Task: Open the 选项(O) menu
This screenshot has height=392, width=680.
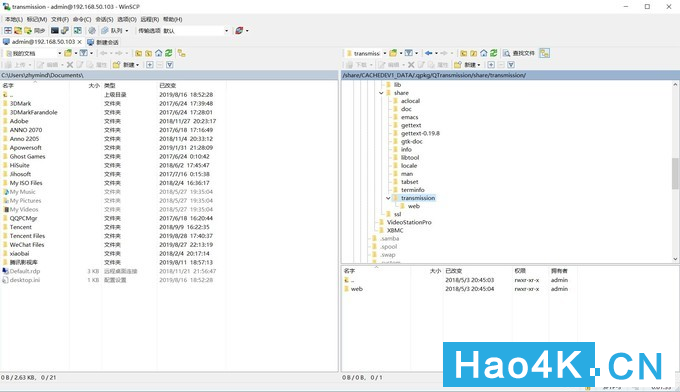Action: pos(127,19)
